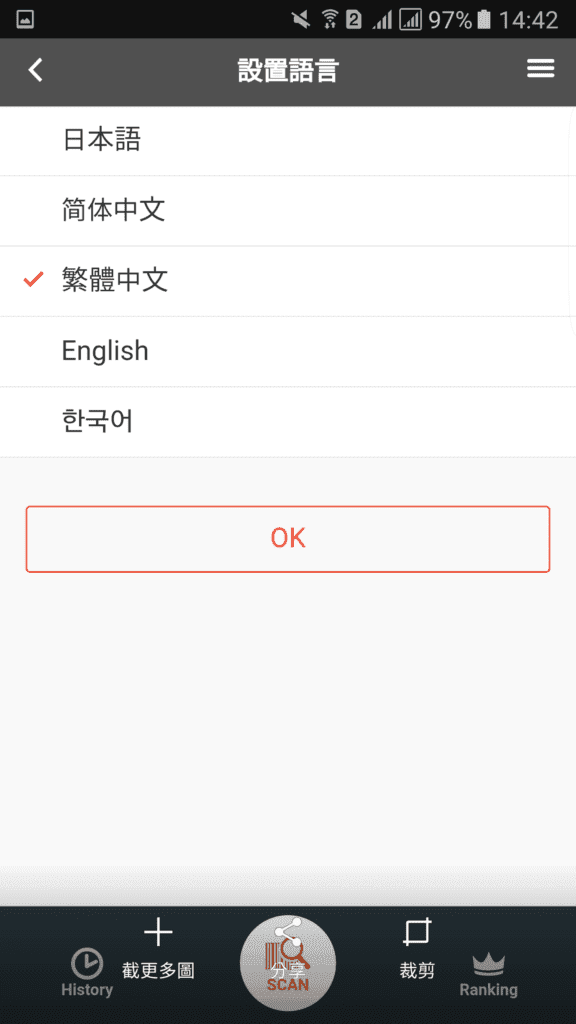Select English language option
576x1024 pixels.
[x=288, y=351]
